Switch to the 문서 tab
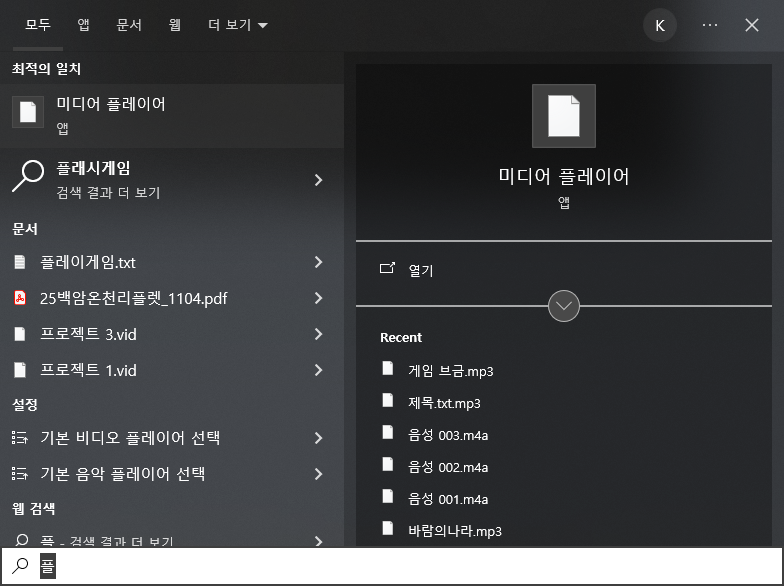This screenshot has height=586, width=784. pyautogui.click(x=129, y=25)
